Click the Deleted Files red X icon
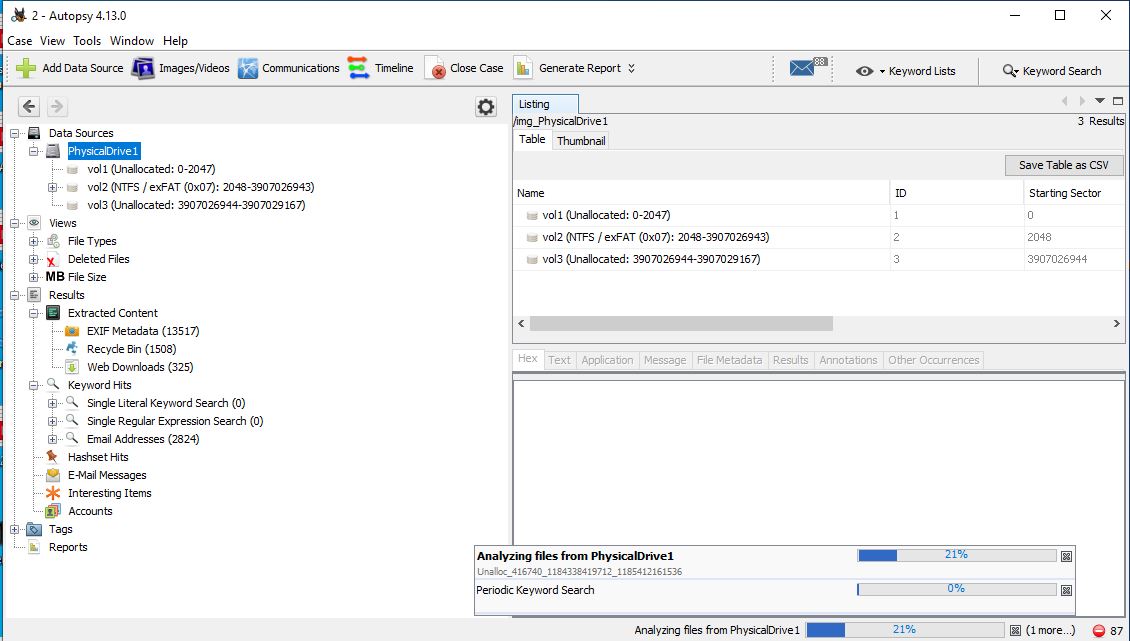Image resolution: width=1130 pixels, height=641 pixels. [53, 259]
